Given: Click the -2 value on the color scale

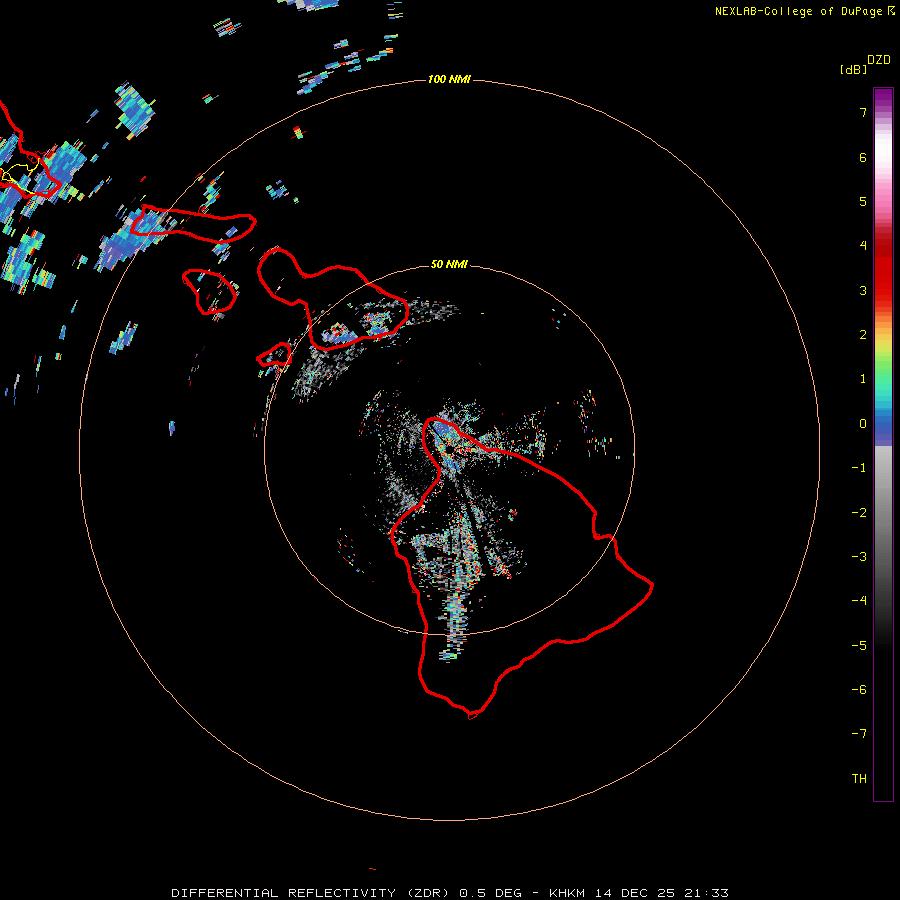Looking at the screenshot, I should (859, 513).
